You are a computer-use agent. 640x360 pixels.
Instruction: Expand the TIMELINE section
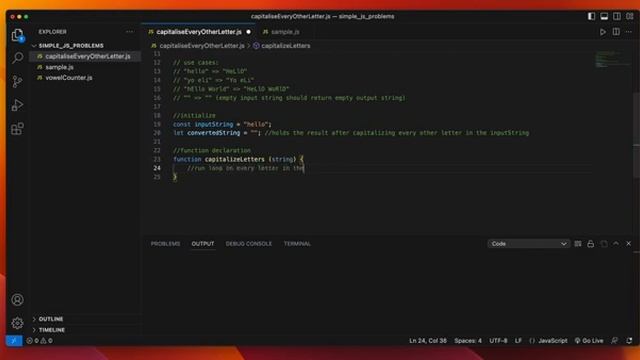[x=52, y=330]
